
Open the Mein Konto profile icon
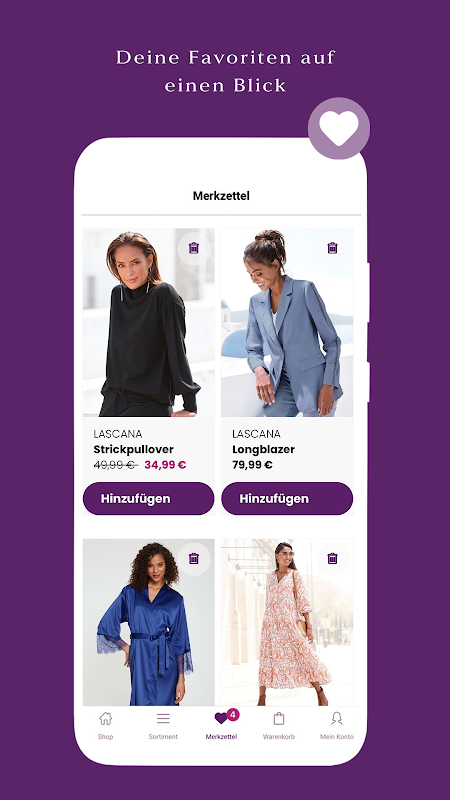(x=336, y=718)
